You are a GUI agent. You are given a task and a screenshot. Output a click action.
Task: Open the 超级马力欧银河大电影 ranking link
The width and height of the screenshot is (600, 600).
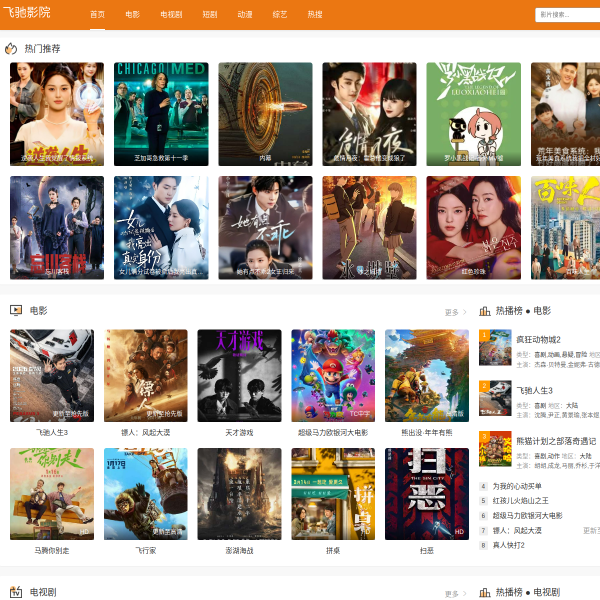coord(527,515)
